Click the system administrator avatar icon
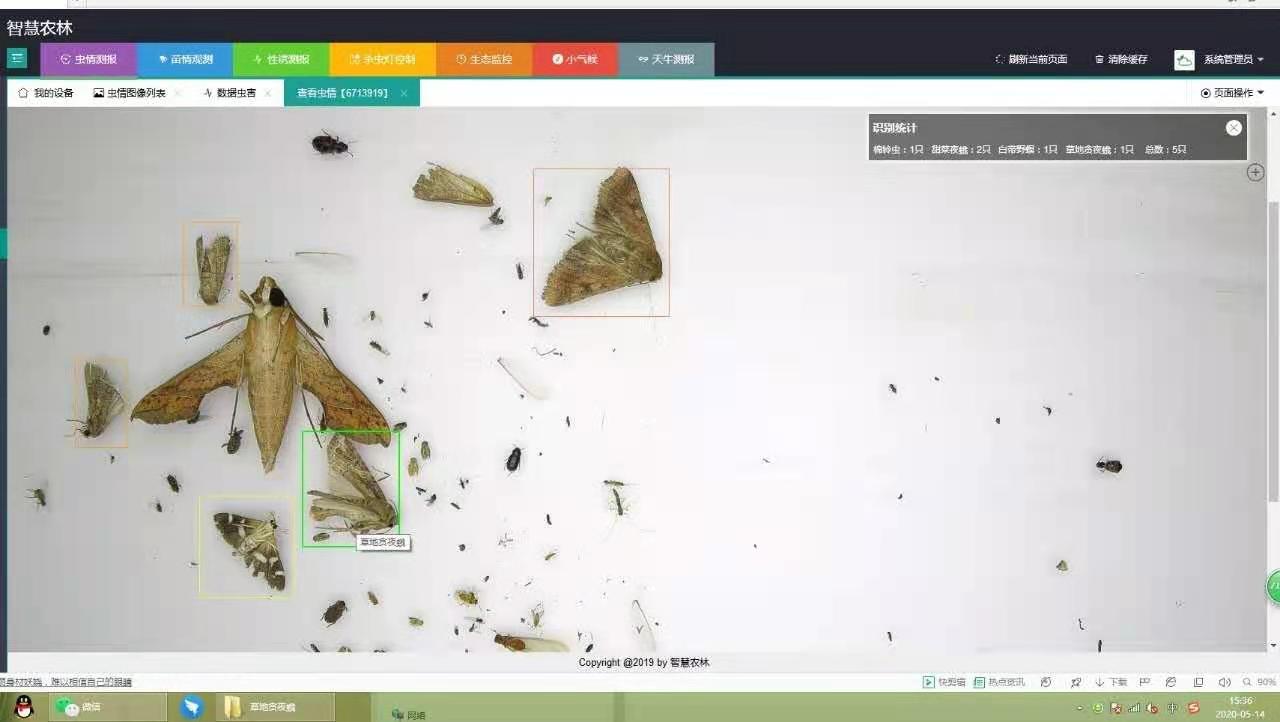1280x722 pixels. point(1185,60)
